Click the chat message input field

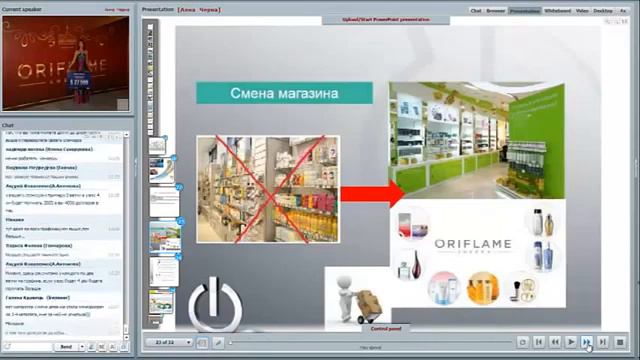point(32,347)
